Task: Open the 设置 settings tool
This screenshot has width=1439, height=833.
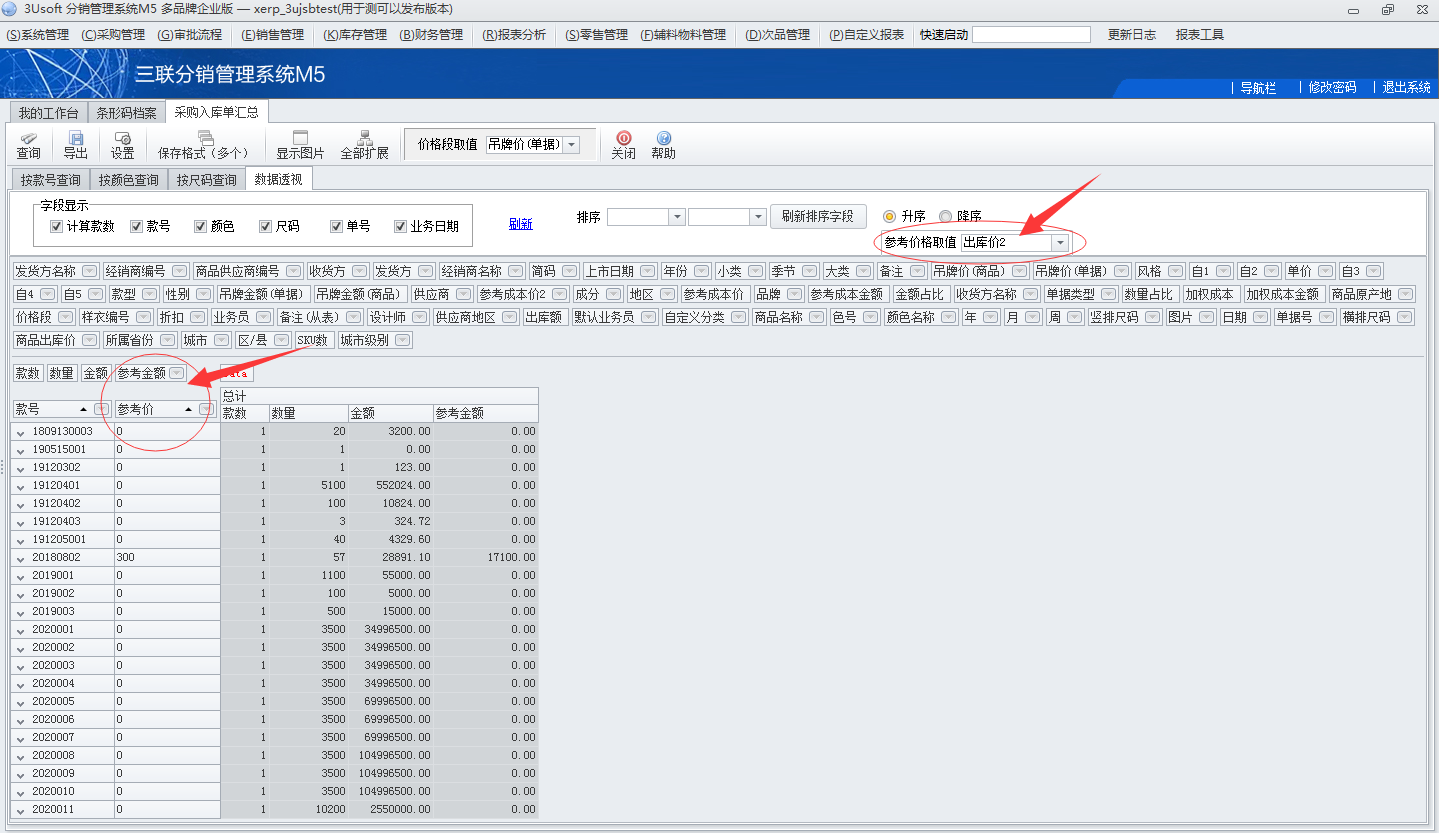Action: (x=122, y=145)
